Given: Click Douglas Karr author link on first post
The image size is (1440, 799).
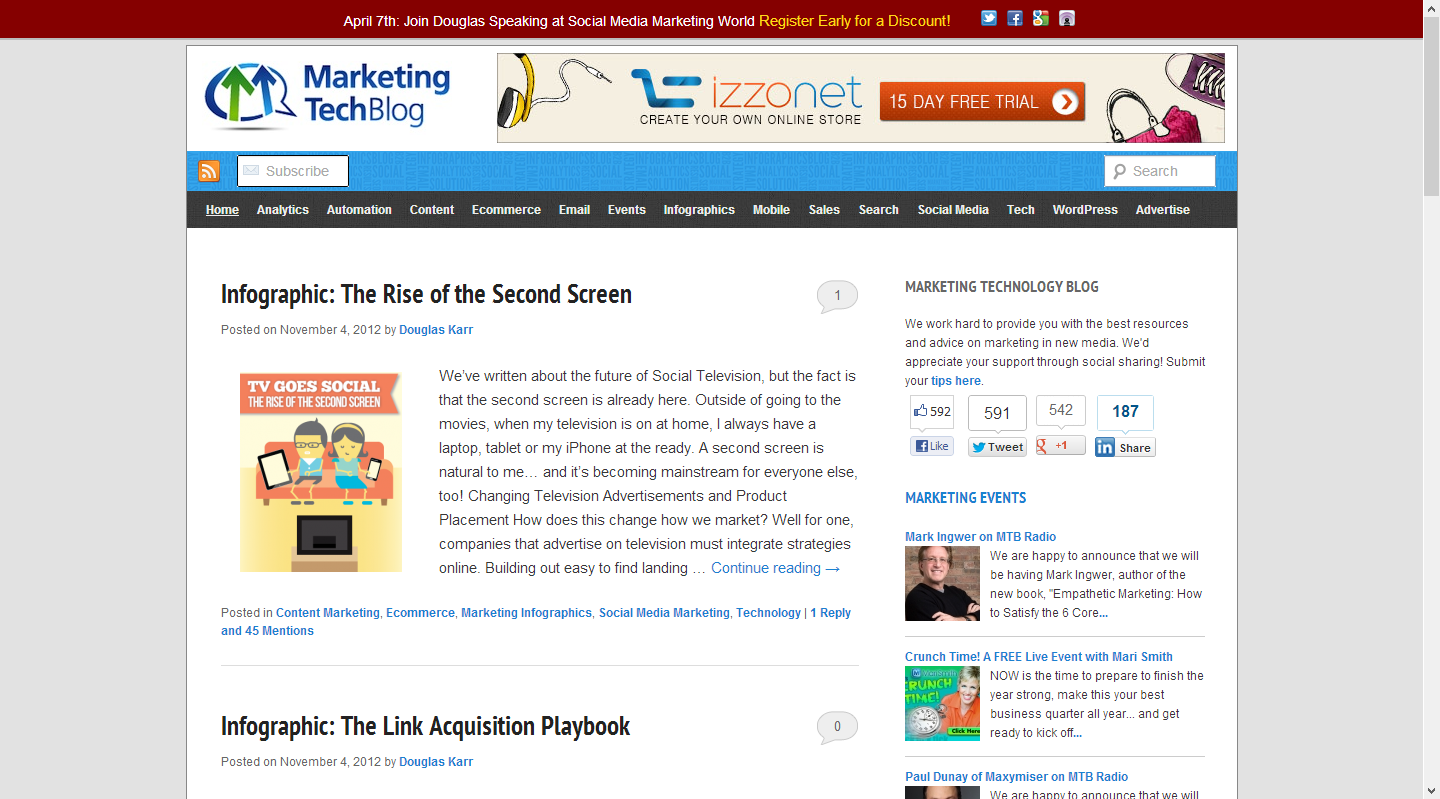Looking at the screenshot, I should [436, 330].
